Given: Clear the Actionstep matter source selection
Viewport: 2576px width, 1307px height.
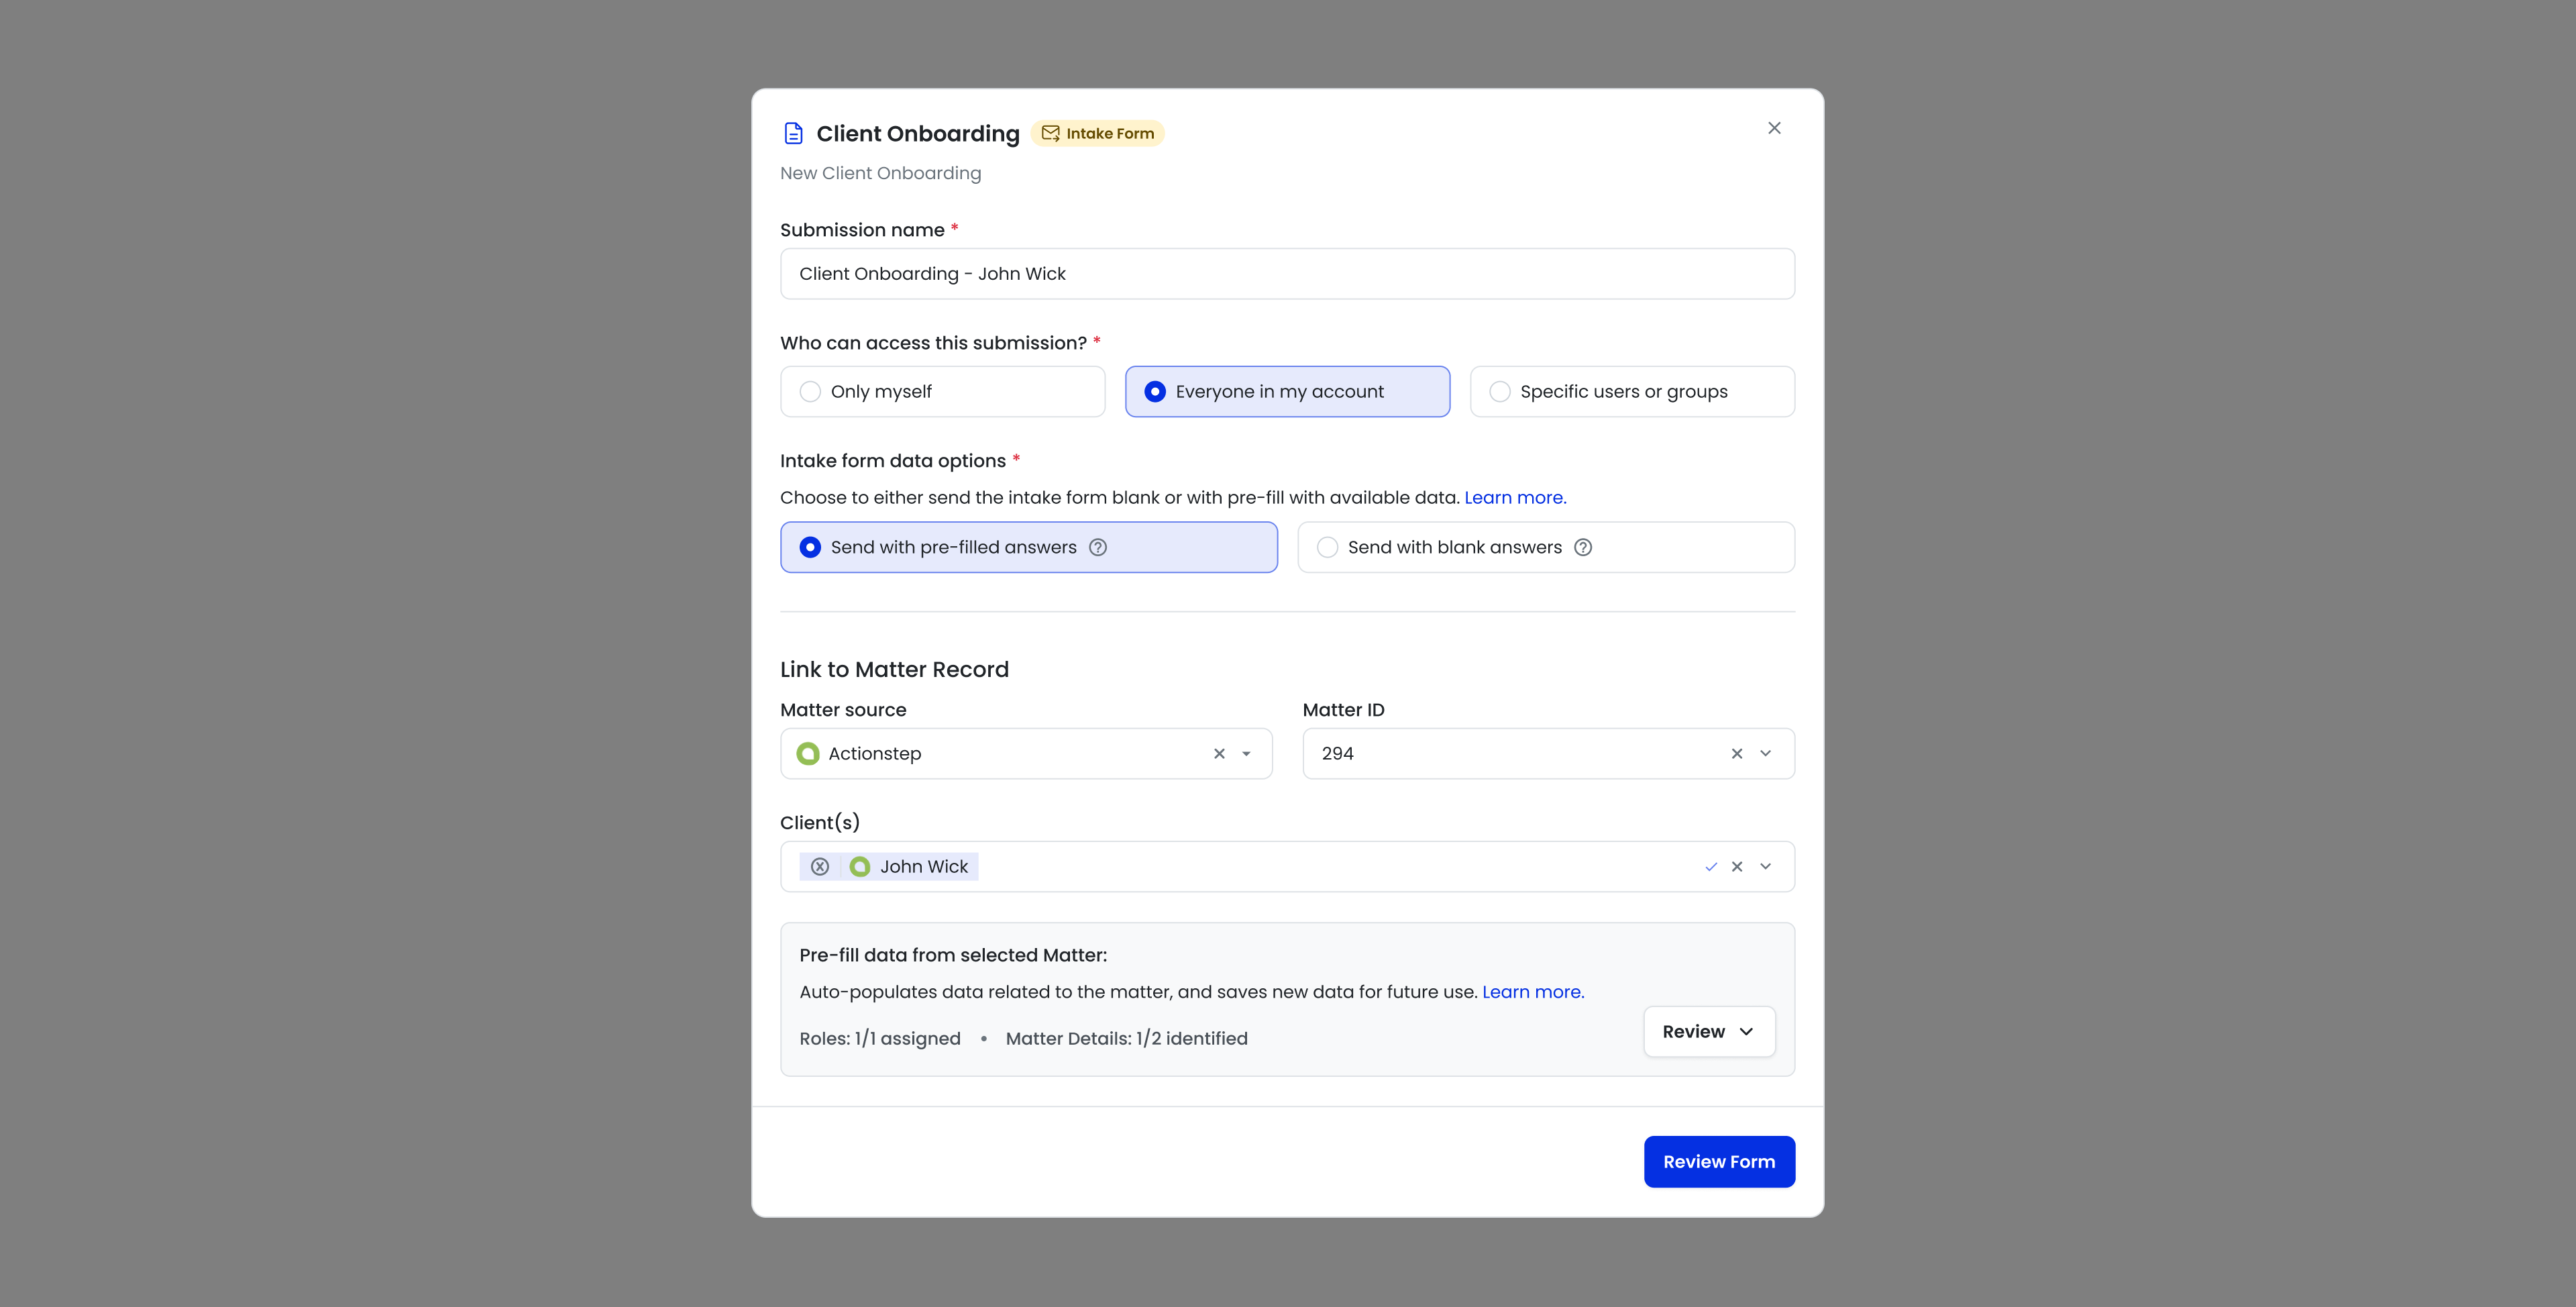Looking at the screenshot, I should point(1219,754).
